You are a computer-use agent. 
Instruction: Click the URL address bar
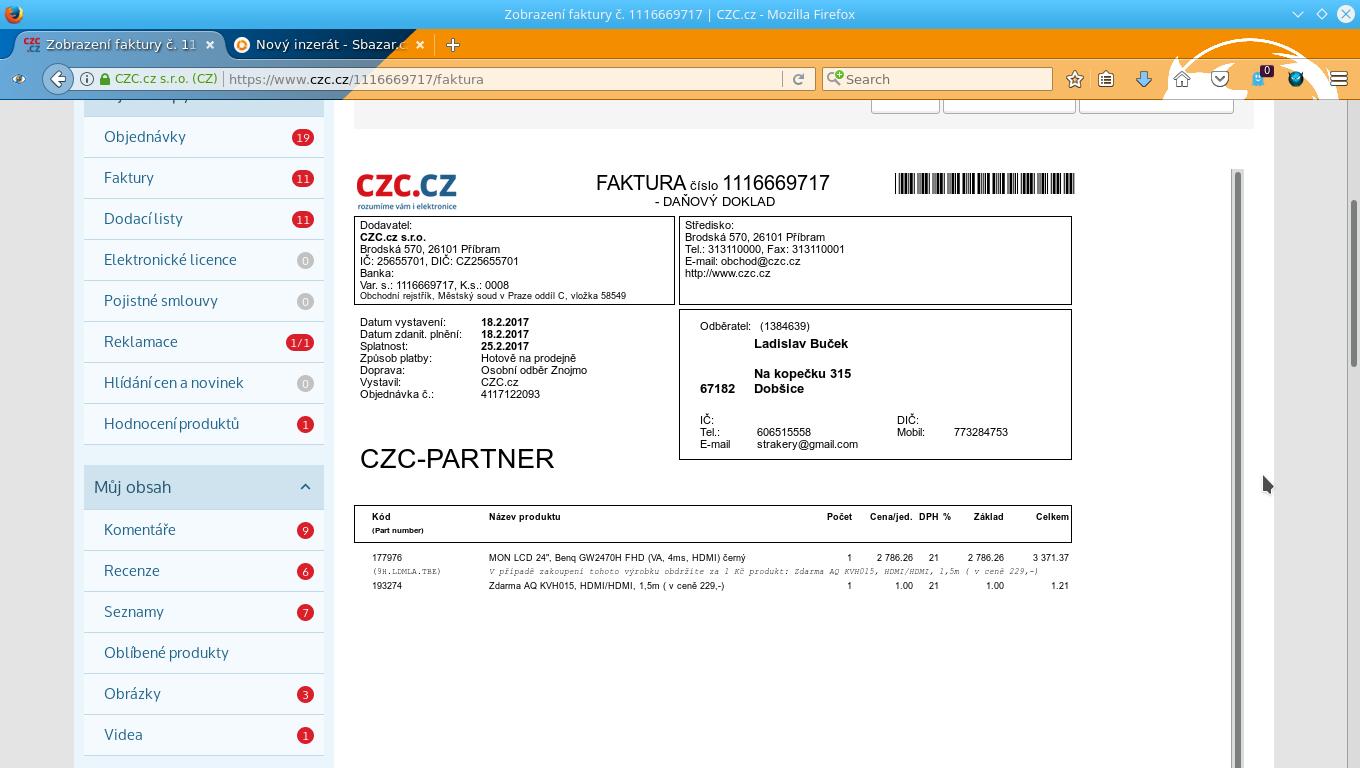[x=500, y=79]
